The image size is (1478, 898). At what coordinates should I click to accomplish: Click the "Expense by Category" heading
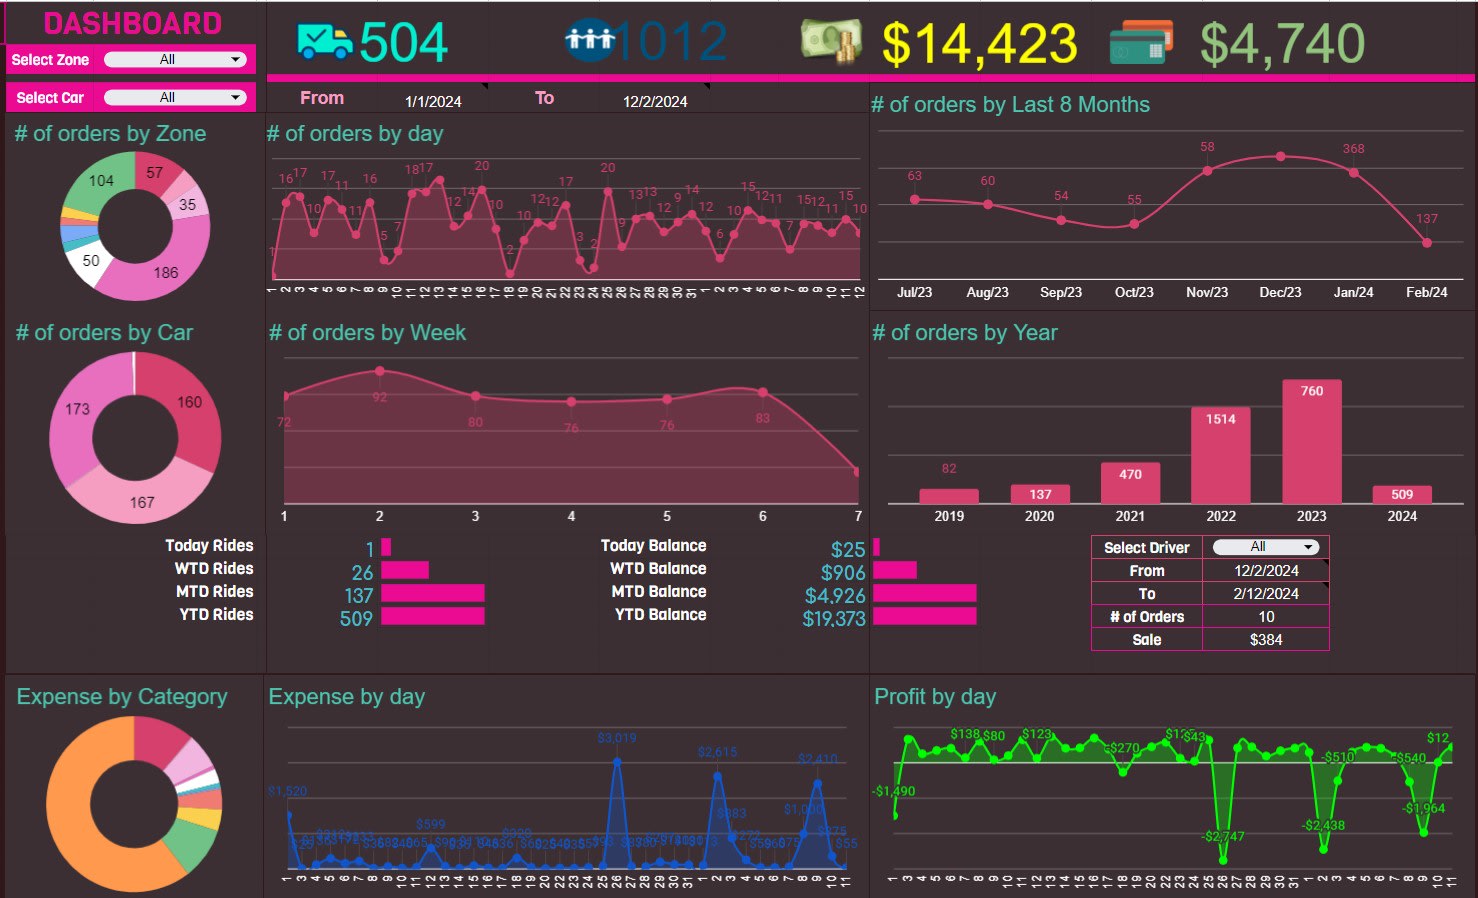pos(122,697)
